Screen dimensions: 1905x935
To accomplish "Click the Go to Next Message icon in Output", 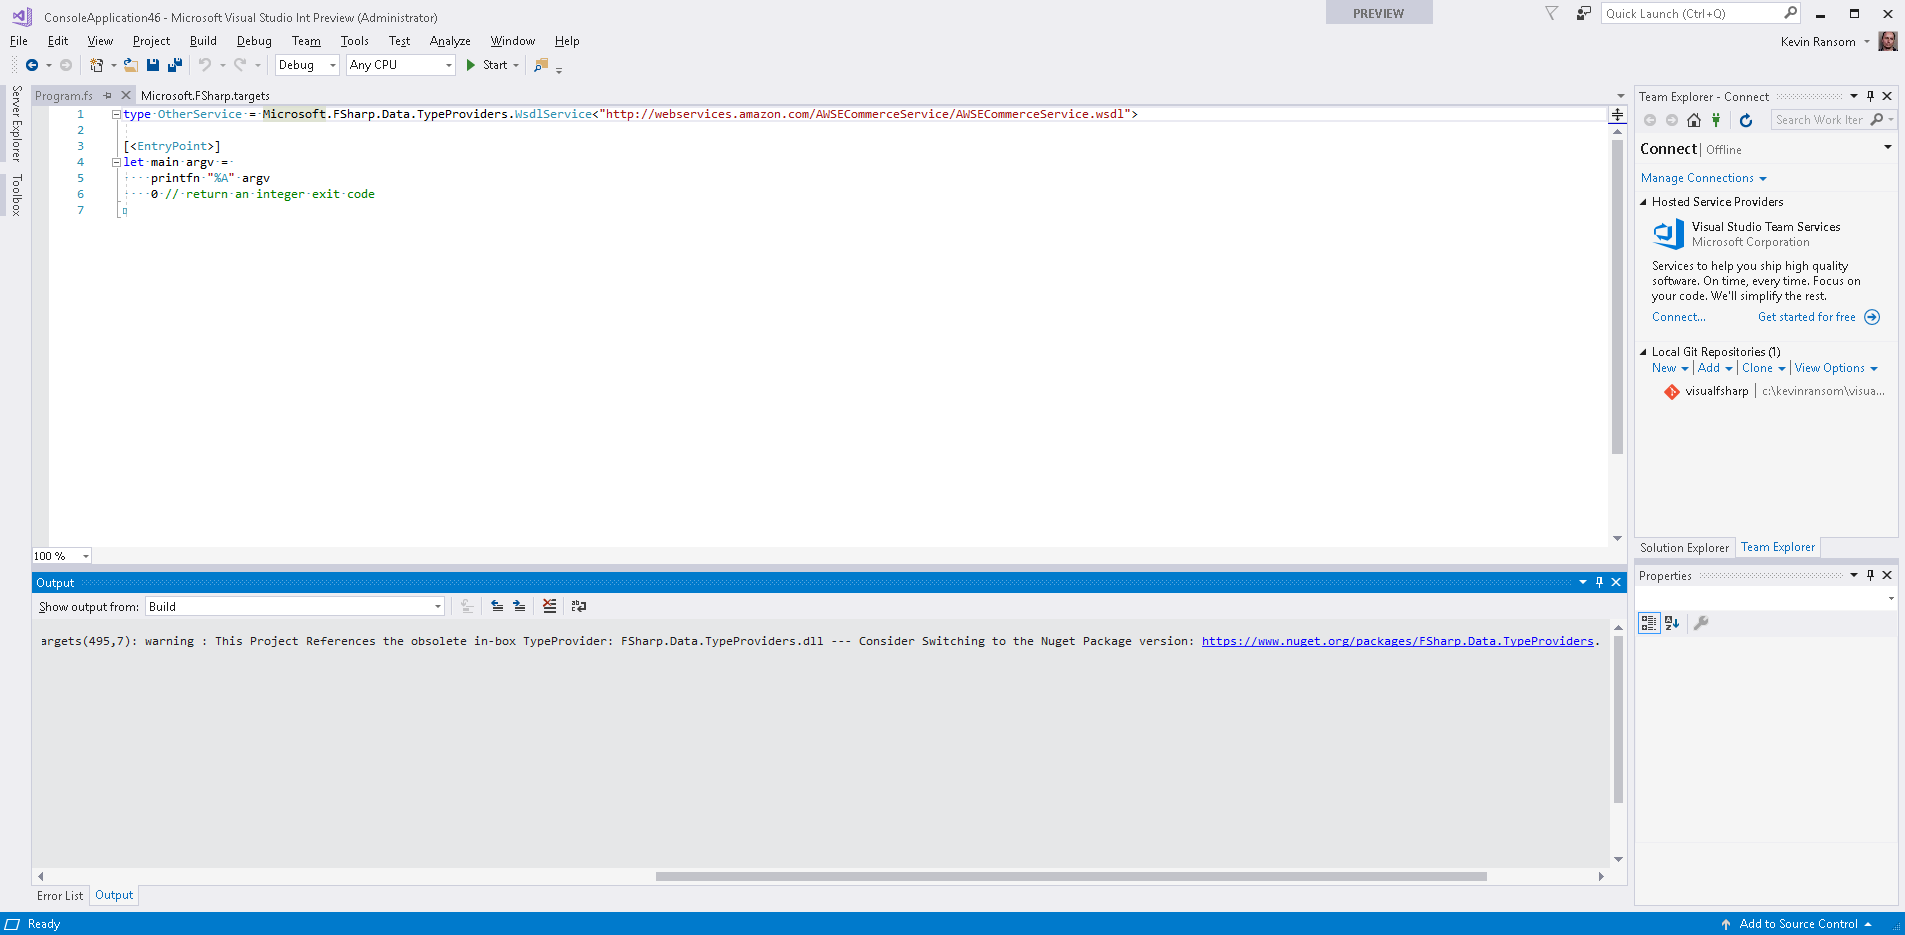I will pos(519,606).
